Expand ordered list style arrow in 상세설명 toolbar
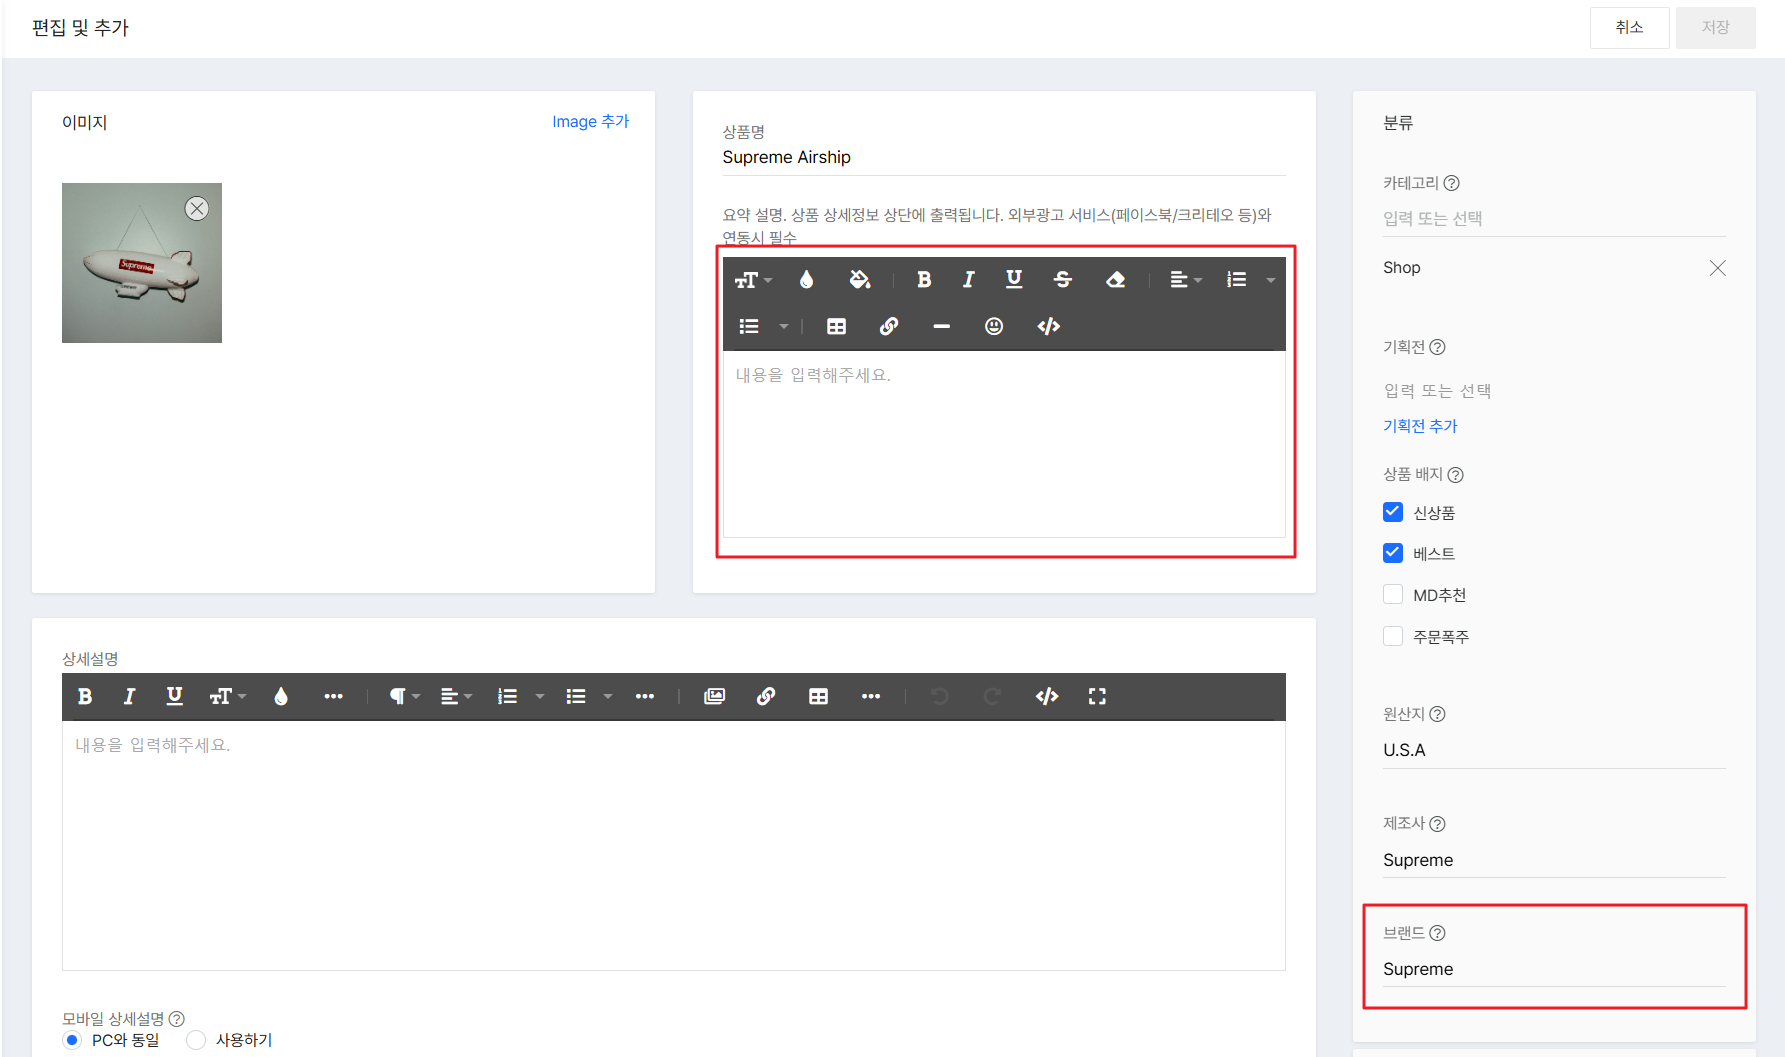Image resolution: width=1785 pixels, height=1057 pixels. coord(540,696)
